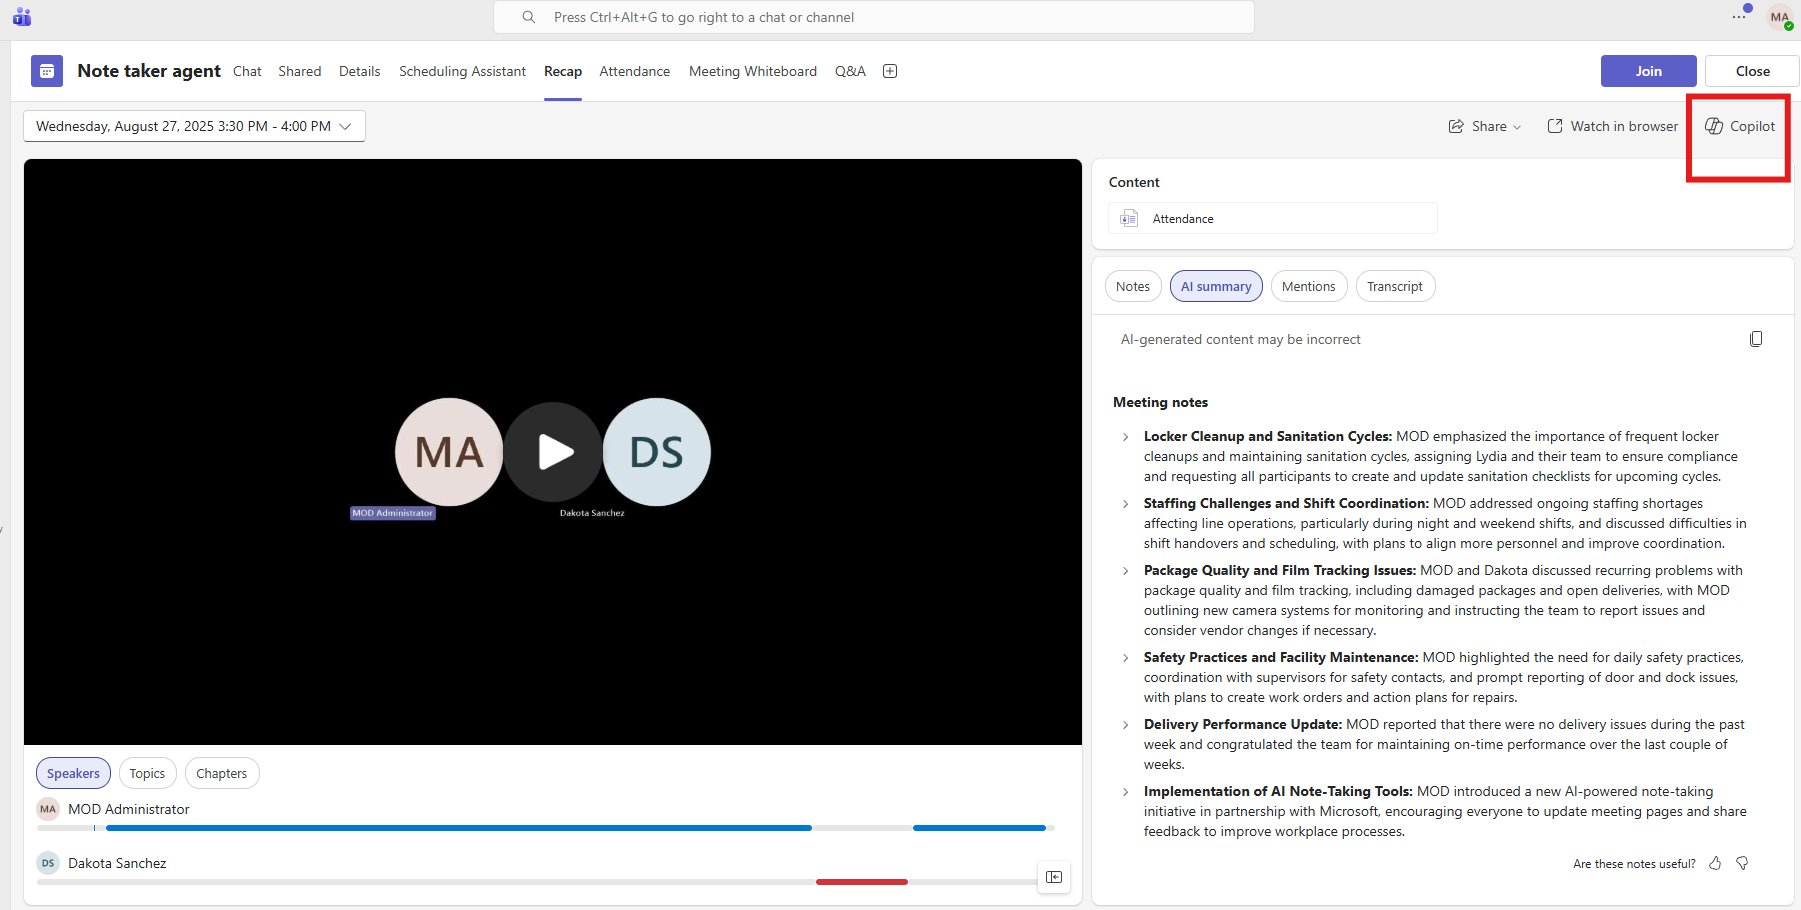Switch to the Transcript view
Image resolution: width=1801 pixels, height=910 pixels.
tap(1395, 286)
